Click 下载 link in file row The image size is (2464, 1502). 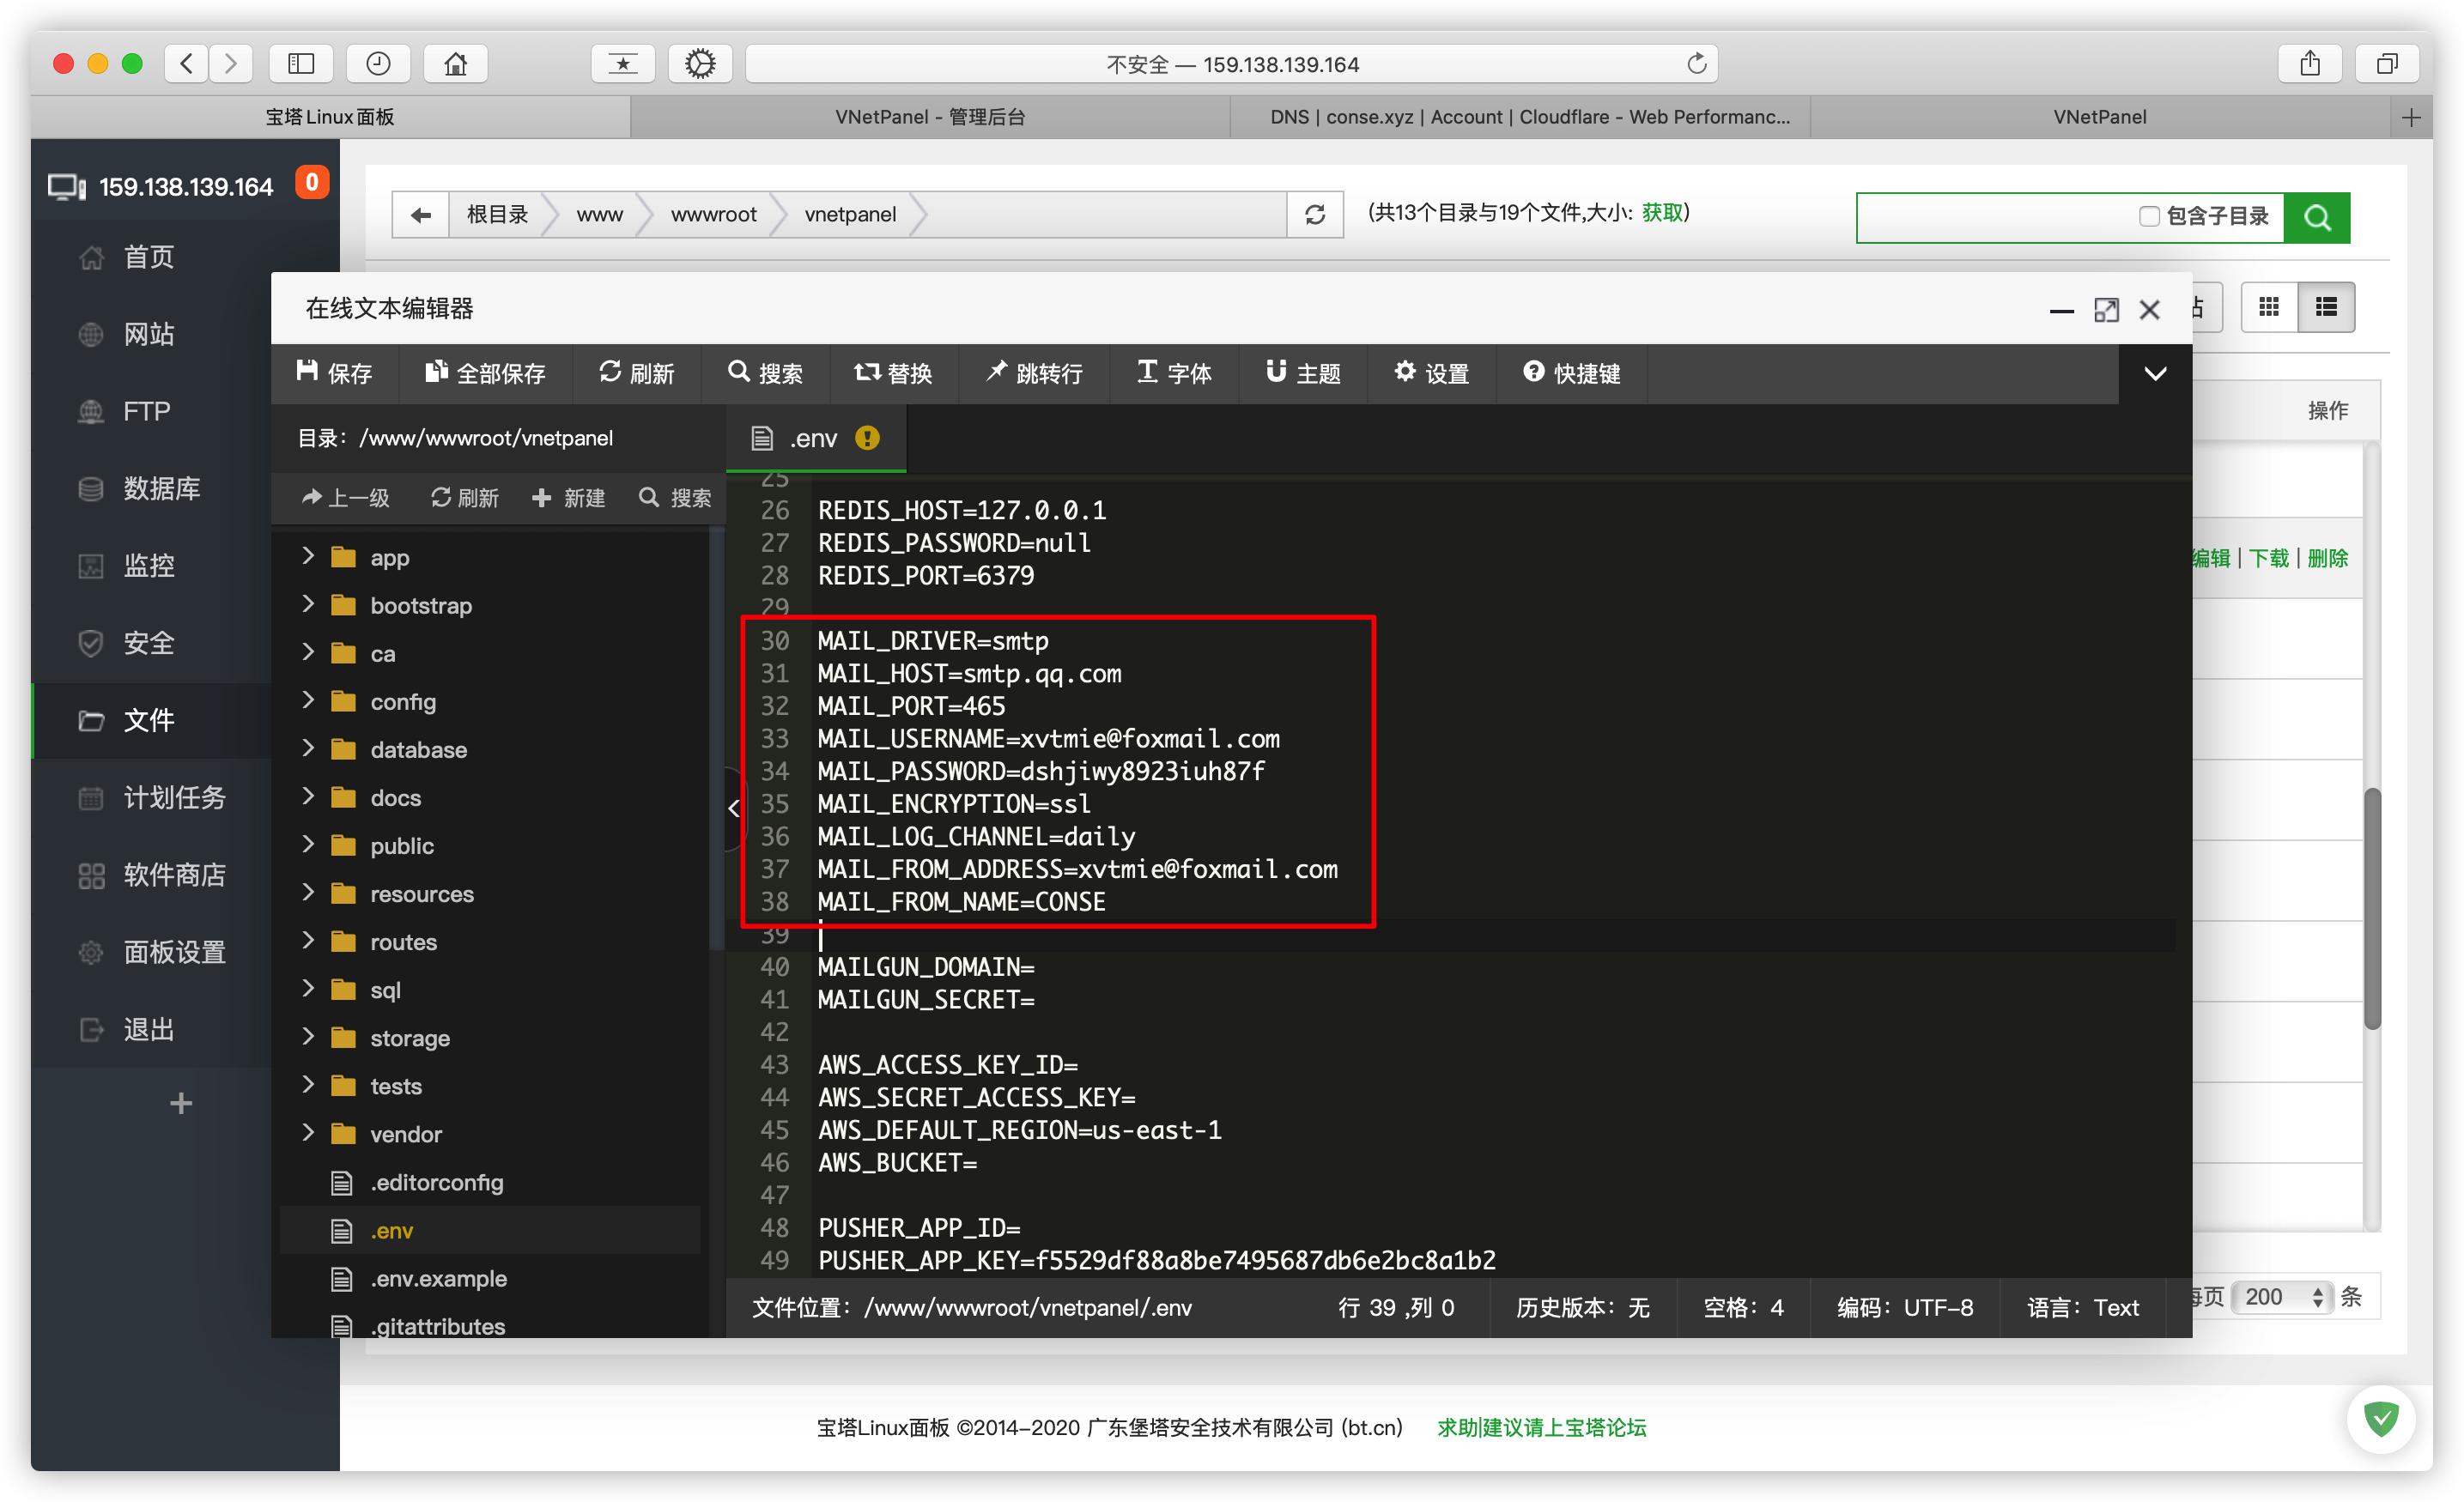pos(2269,558)
